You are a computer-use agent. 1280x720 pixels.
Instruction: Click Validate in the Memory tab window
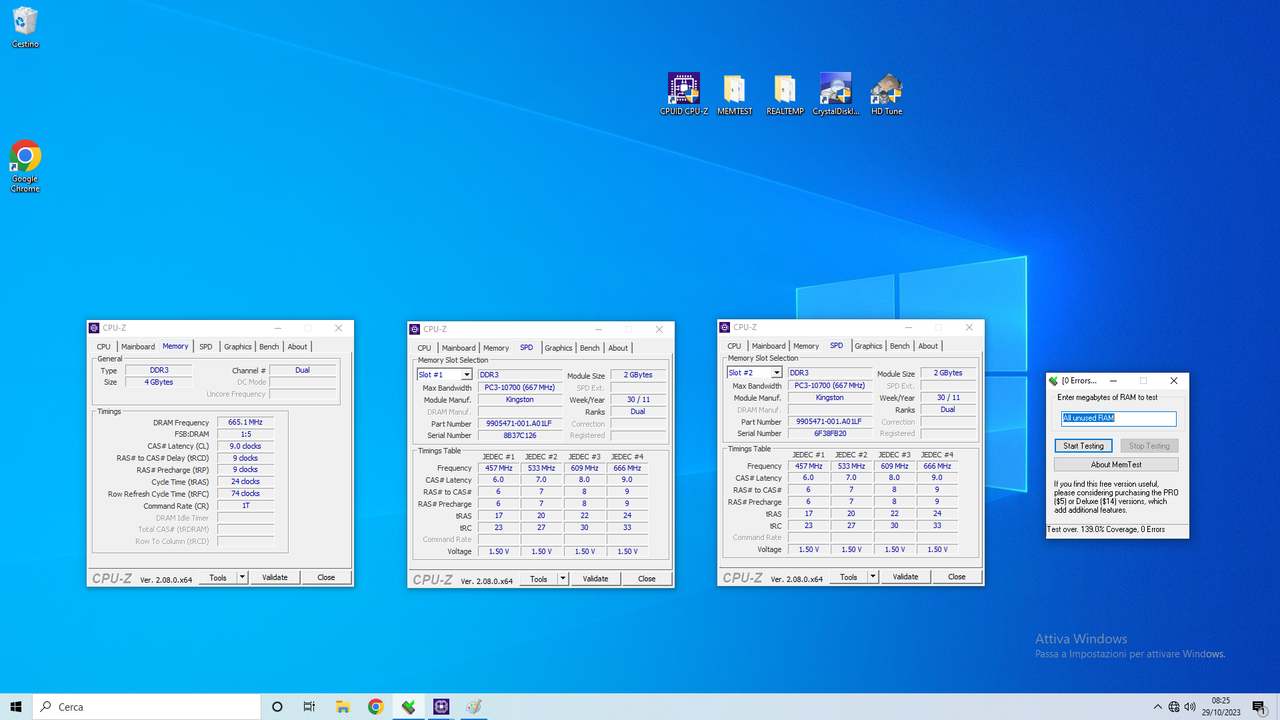click(275, 577)
